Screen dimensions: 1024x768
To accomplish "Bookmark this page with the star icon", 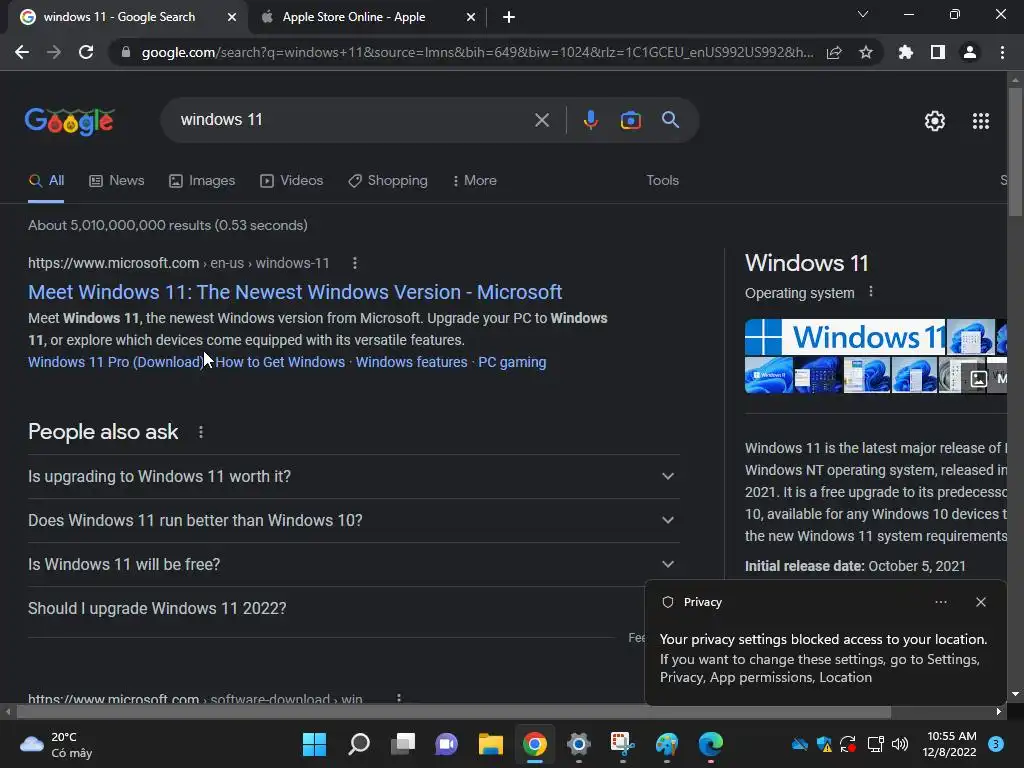I will pyautogui.click(x=865, y=52).
